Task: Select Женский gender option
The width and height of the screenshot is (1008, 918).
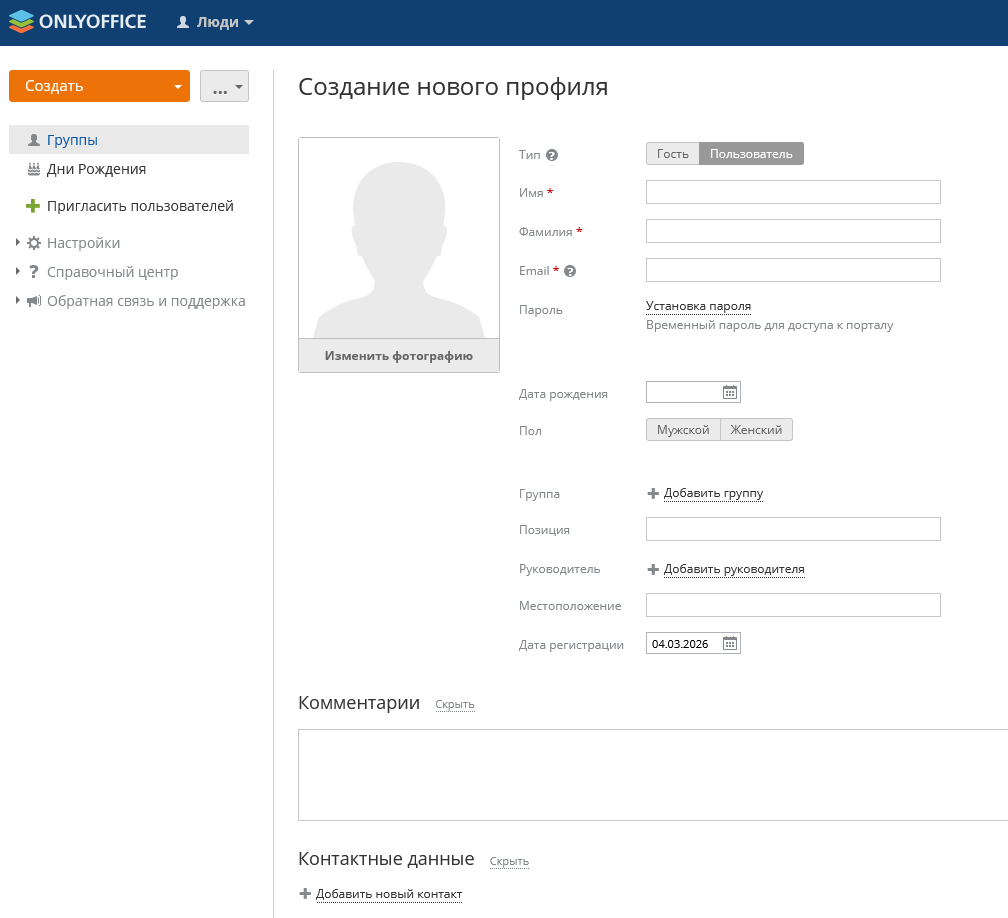Action: (756, 429)
